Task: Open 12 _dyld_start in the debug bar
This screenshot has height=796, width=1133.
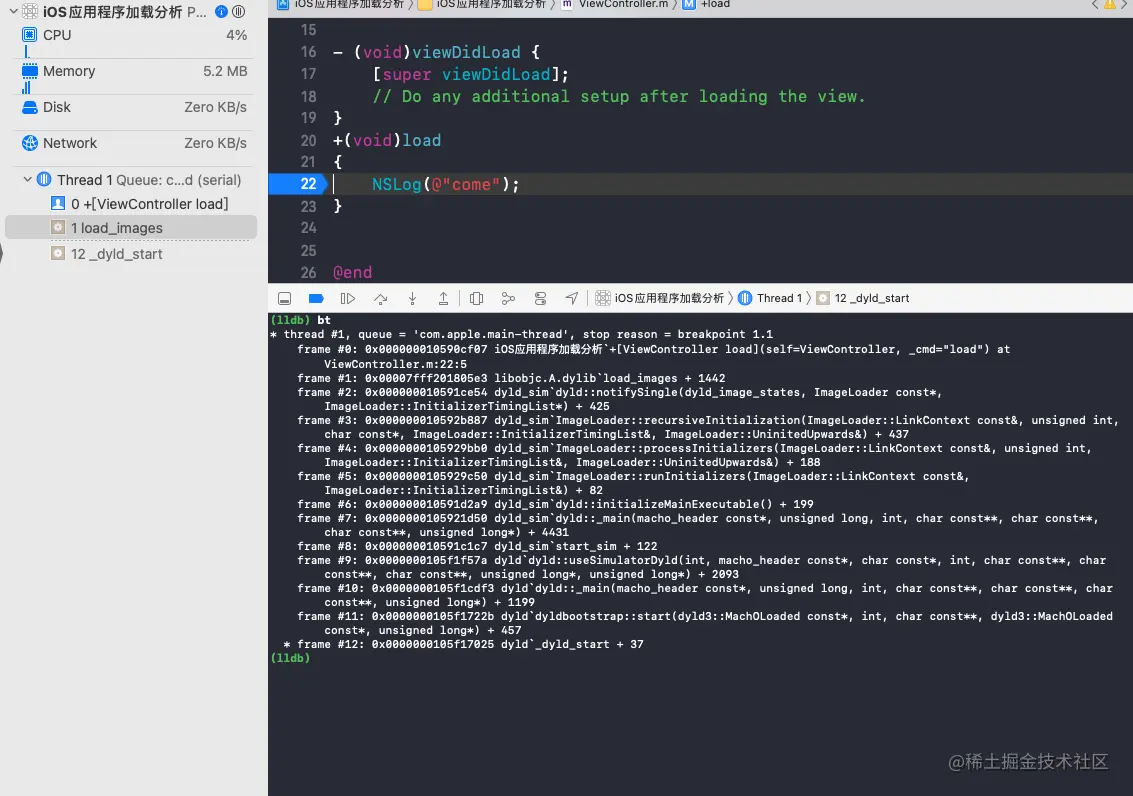Action: click(863, 298)
